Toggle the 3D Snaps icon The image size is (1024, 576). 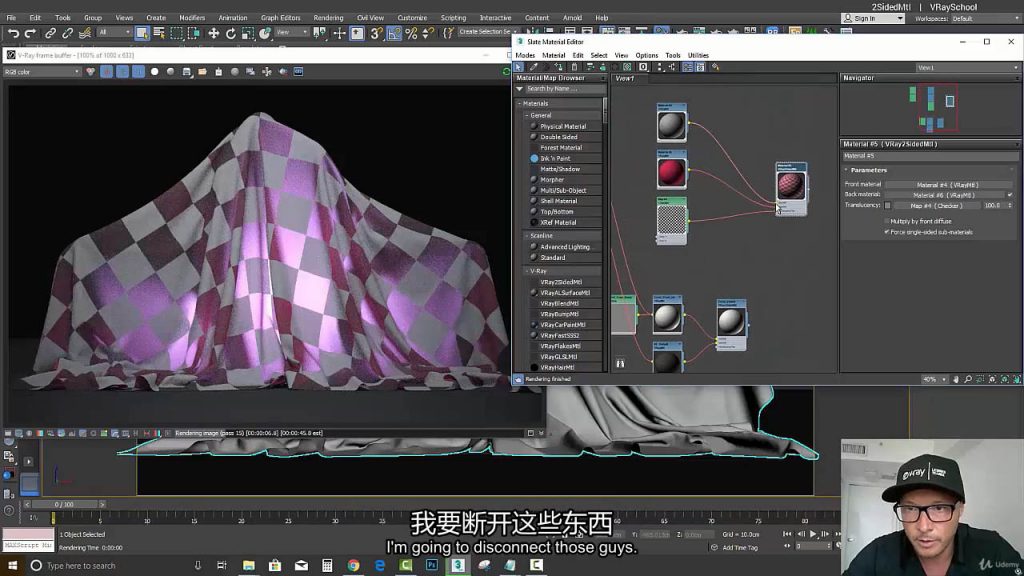point(376,33)
